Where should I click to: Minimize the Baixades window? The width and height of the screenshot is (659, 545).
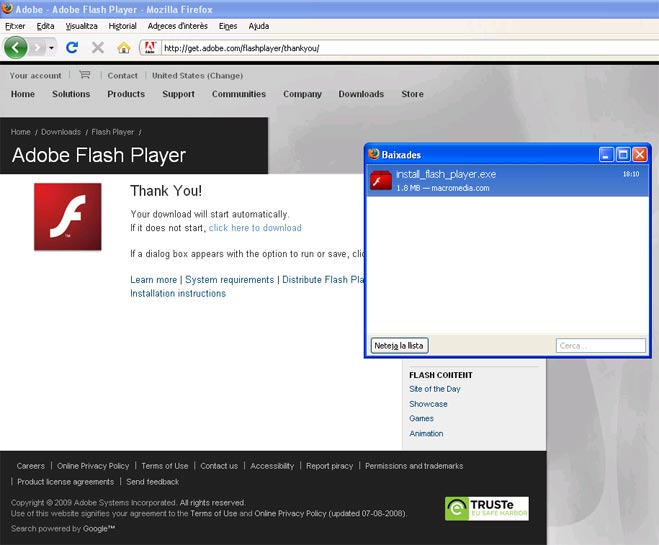coord(606,155)
